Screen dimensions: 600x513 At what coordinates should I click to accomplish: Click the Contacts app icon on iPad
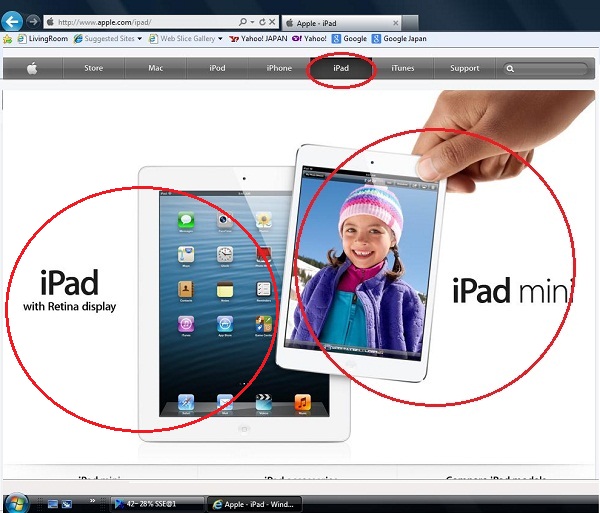click(186, 290)
